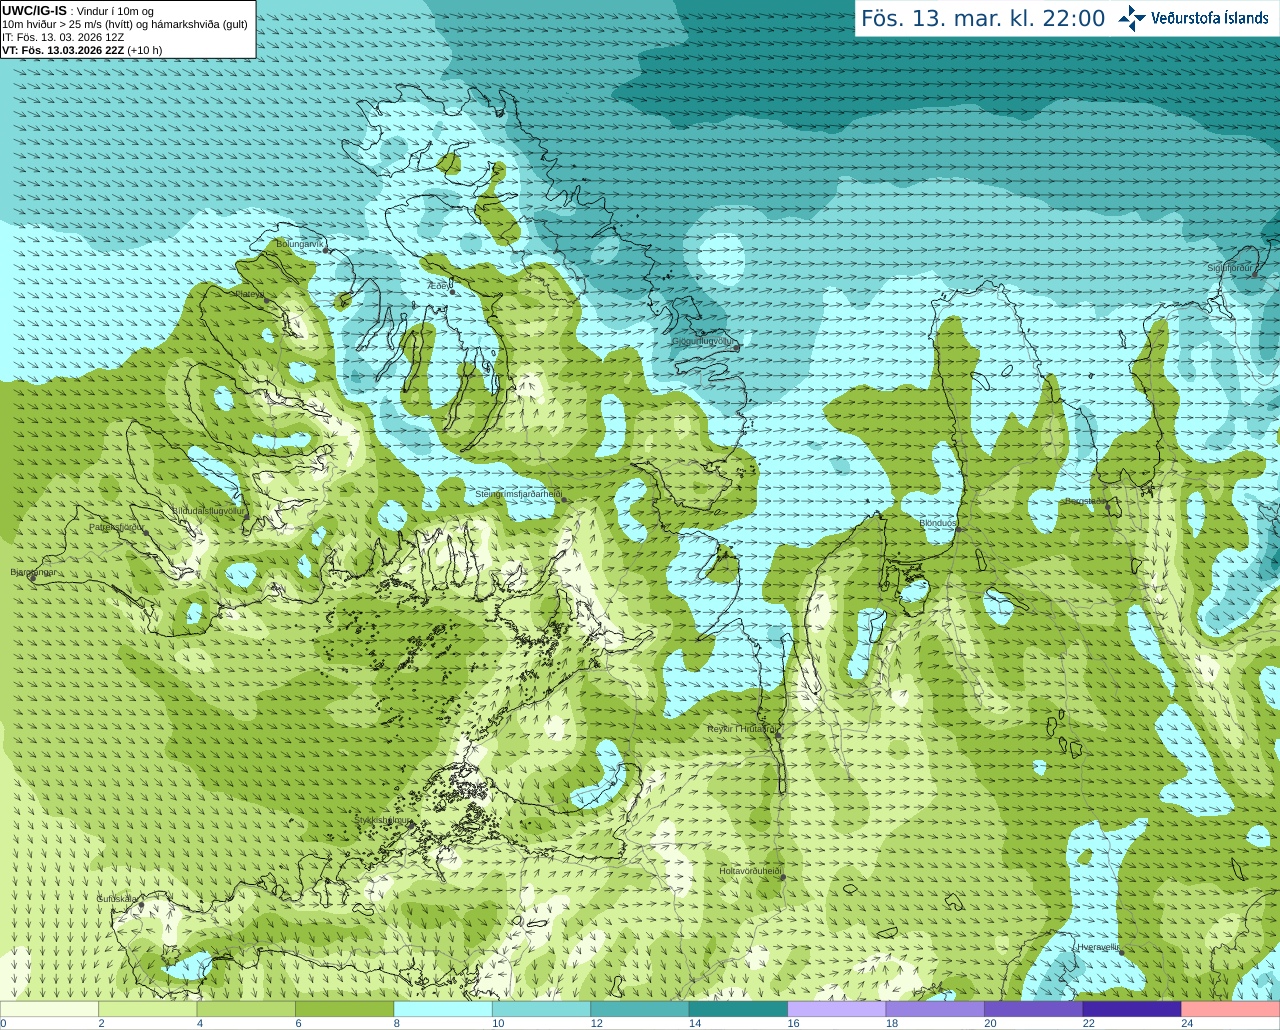1280x1030 pixels.
Task: Click the Patreksfjörður station label
Action: pyautogui.click(x=117, y=527)
